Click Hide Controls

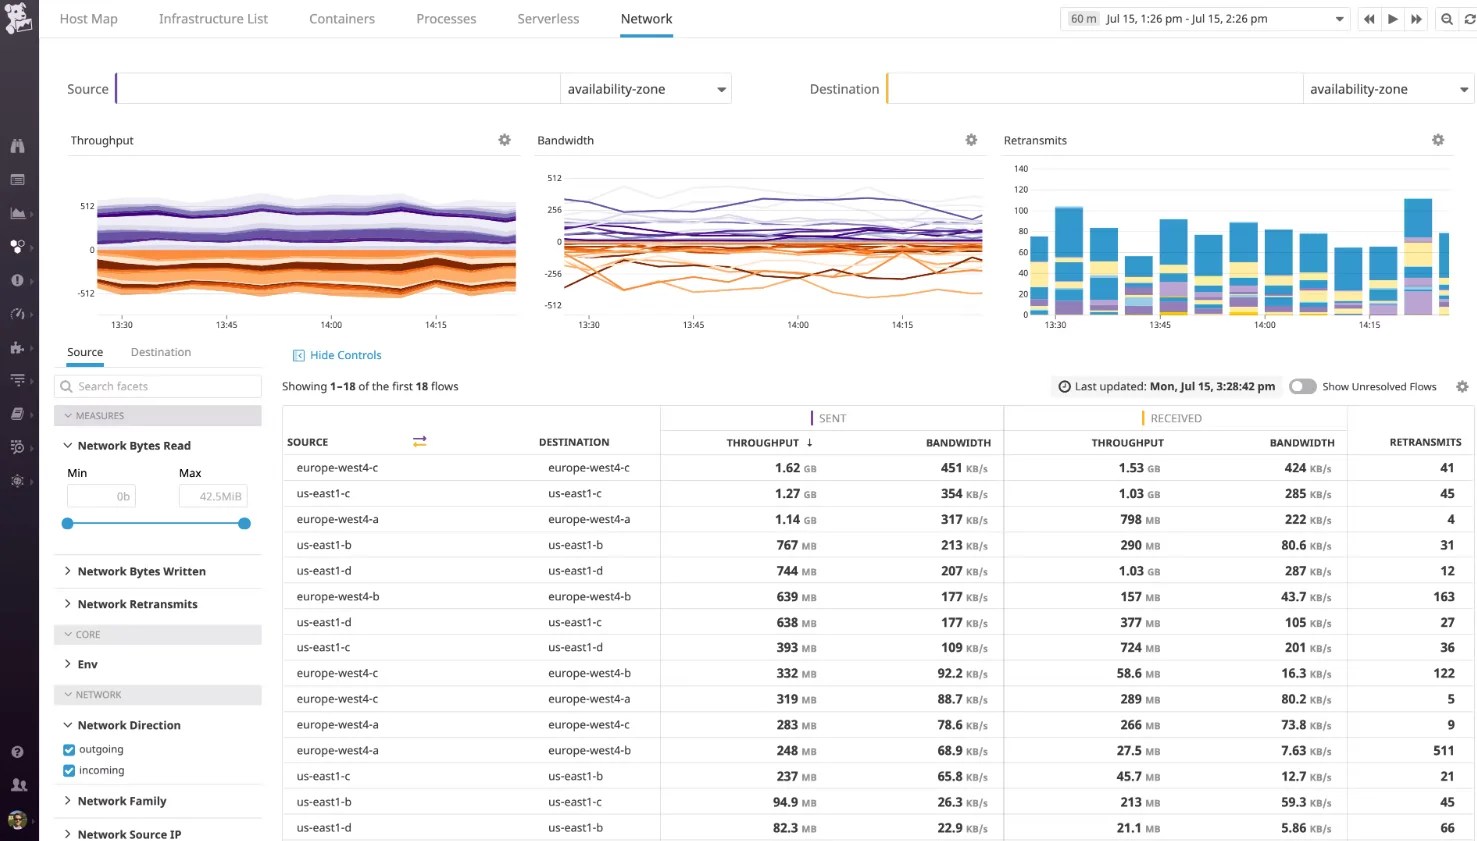pyautogui.click(x=337, y=355)
